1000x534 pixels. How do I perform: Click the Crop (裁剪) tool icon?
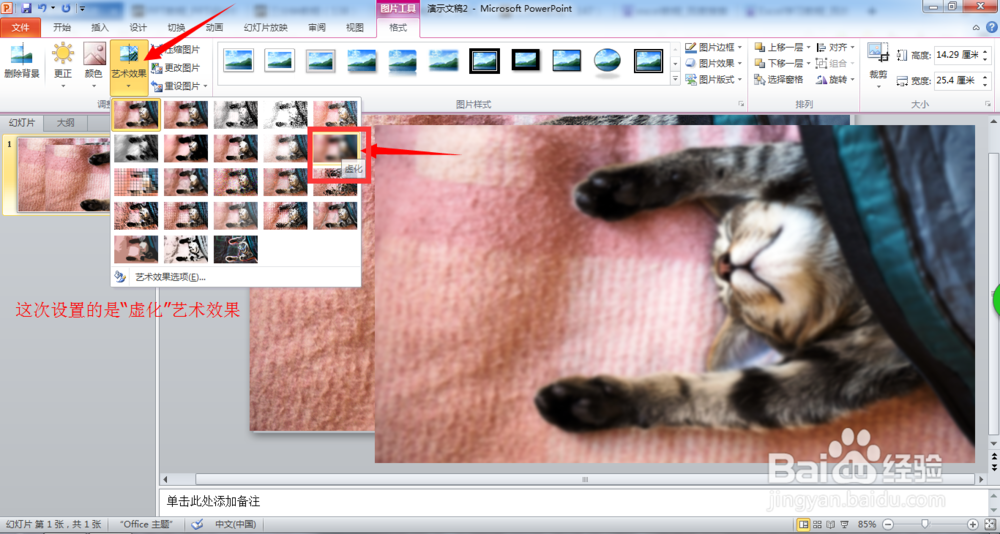pos(878,54)
